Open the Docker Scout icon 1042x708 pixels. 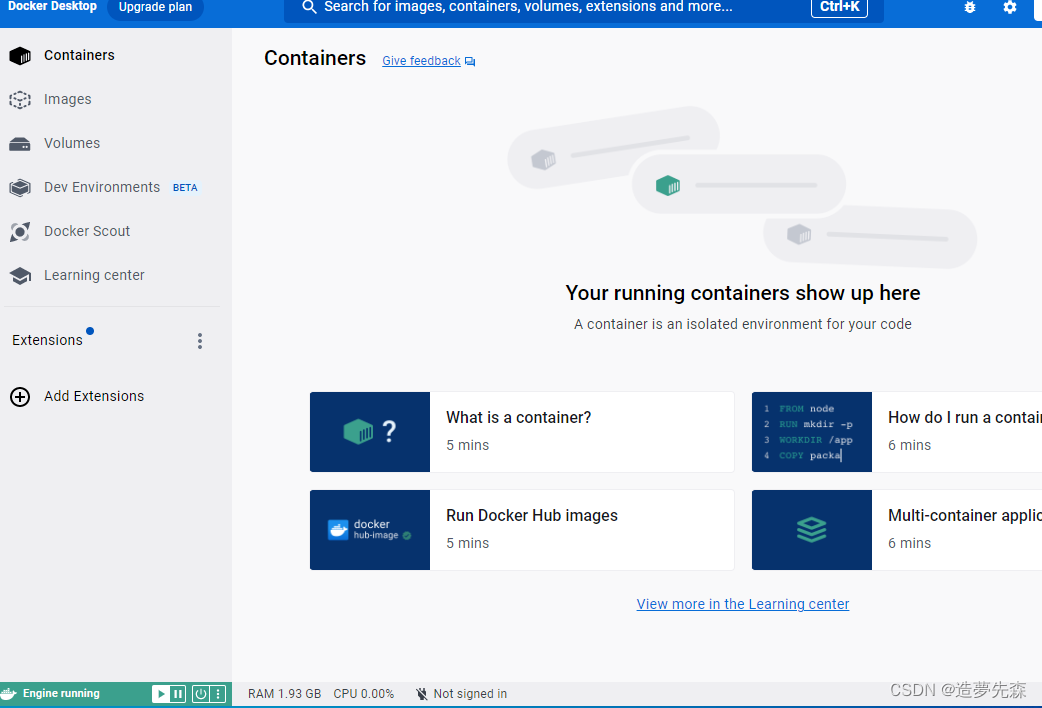[x=20, y=232]
